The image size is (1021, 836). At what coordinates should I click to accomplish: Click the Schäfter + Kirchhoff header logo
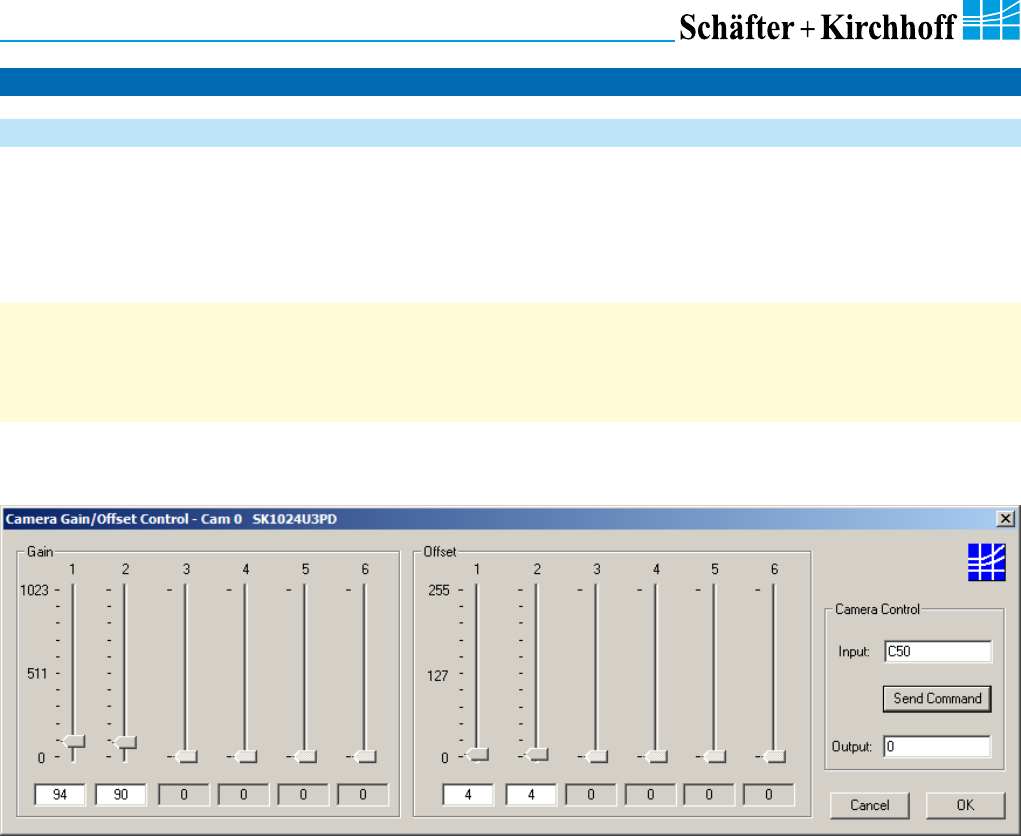click(x=848, y=22)
